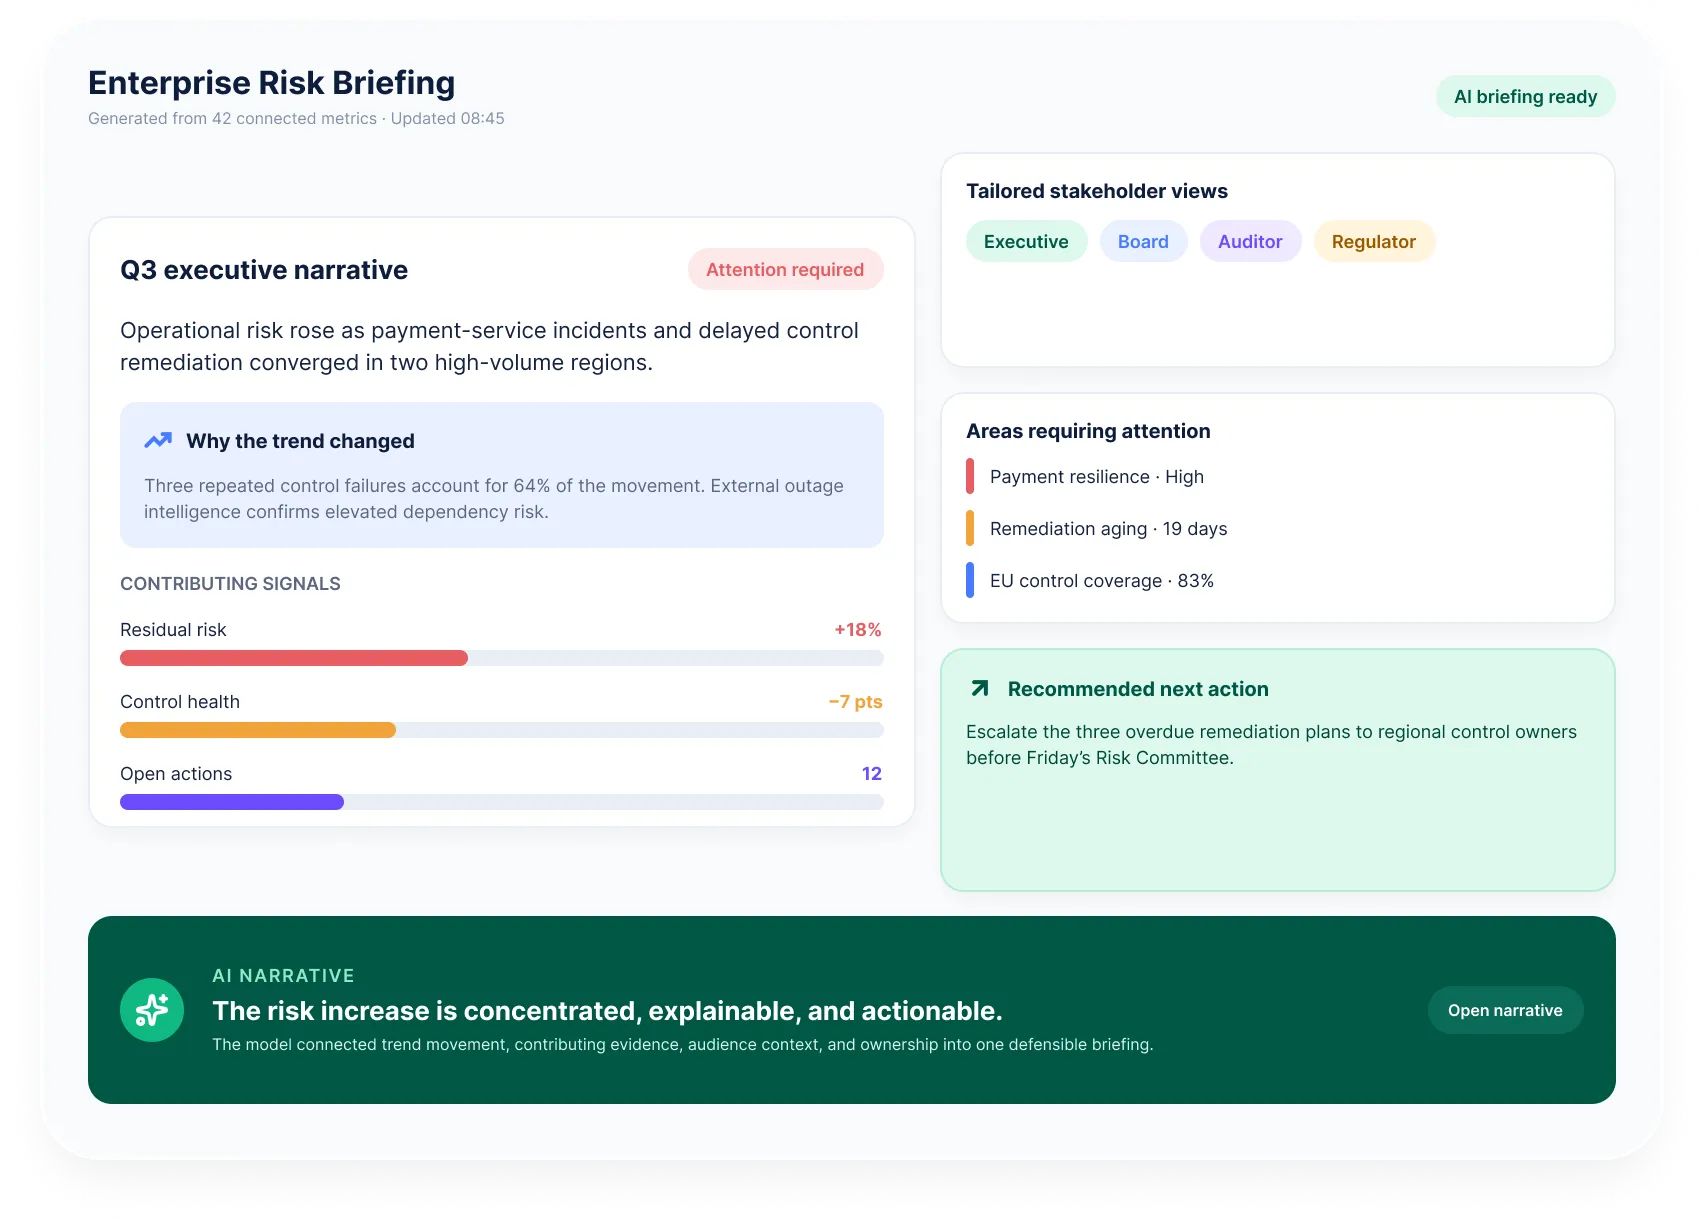Click the Escalate overdue remediation plans text
1704x1224 pixels.
[1271, 745]
